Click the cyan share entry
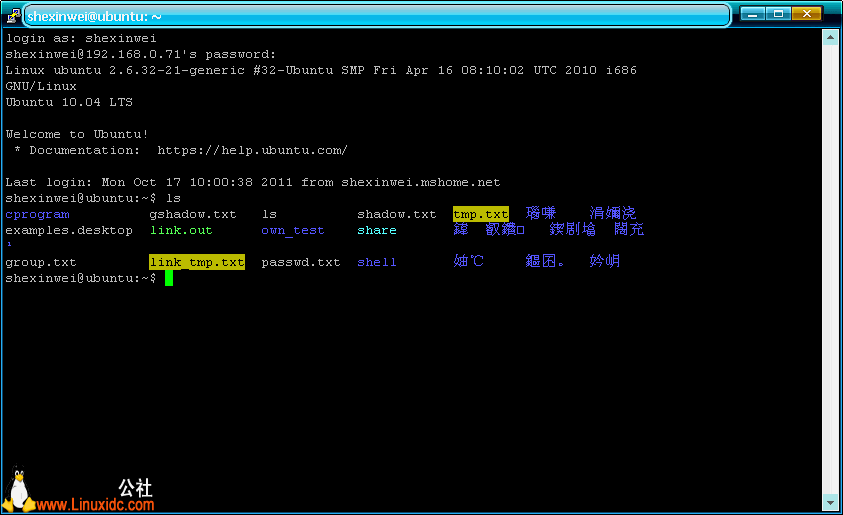Image resolution: width=843 pixels, height=515 pixels. [x=376, y=230]
